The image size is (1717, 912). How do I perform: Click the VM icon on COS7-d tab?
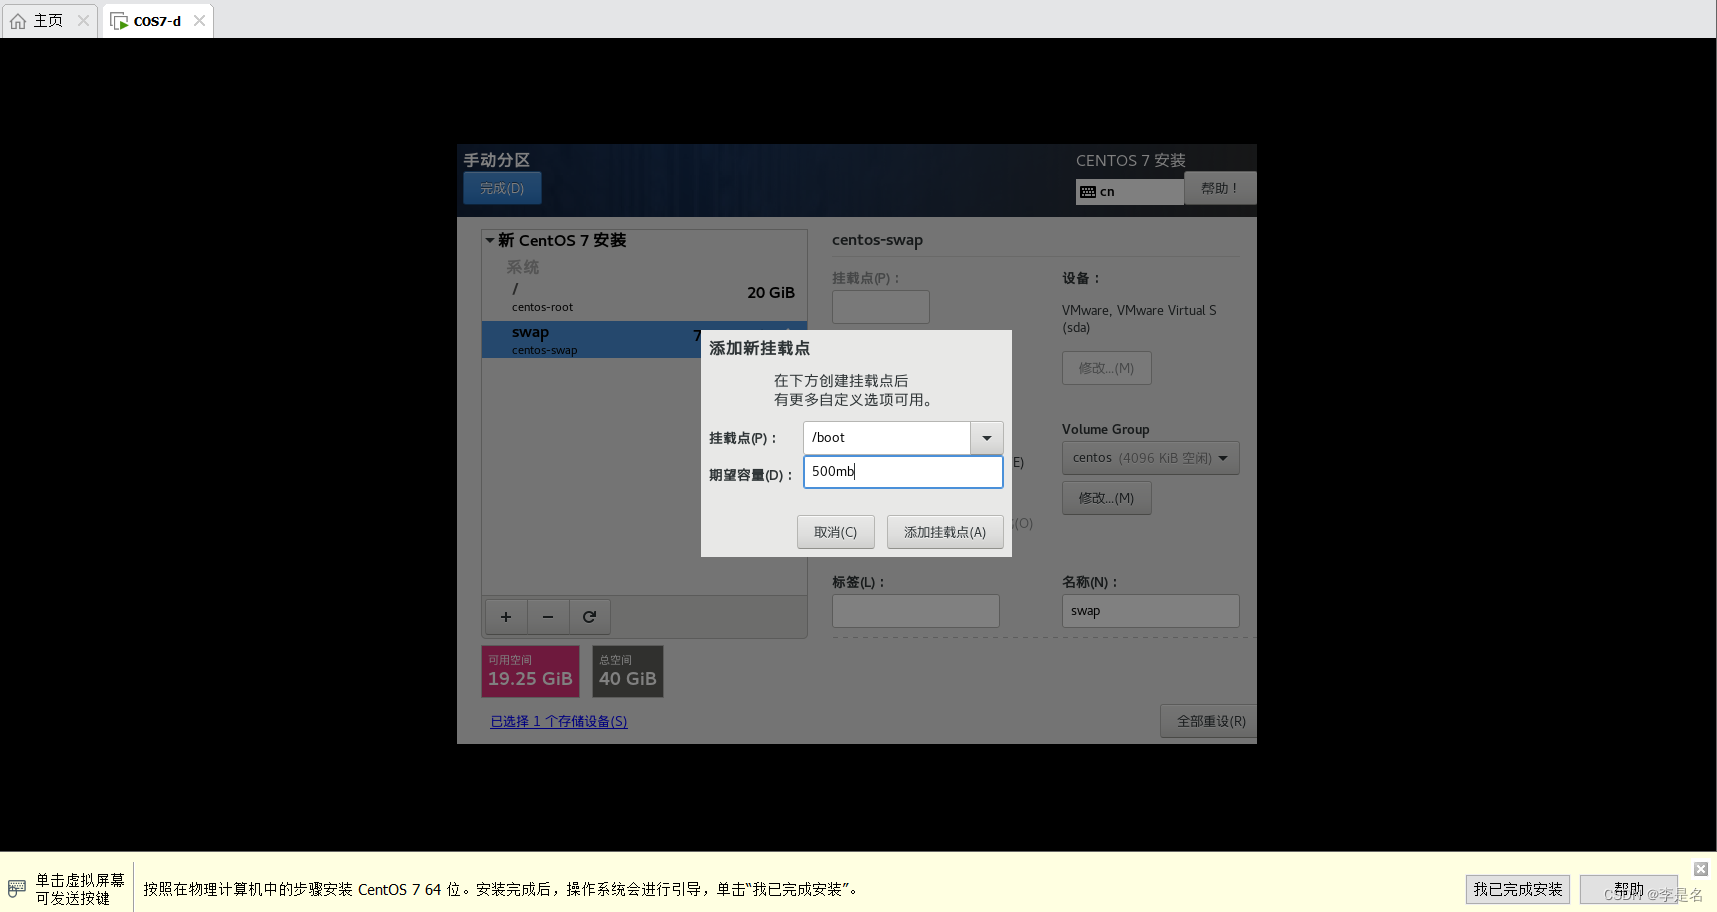[x=119, y=21]
